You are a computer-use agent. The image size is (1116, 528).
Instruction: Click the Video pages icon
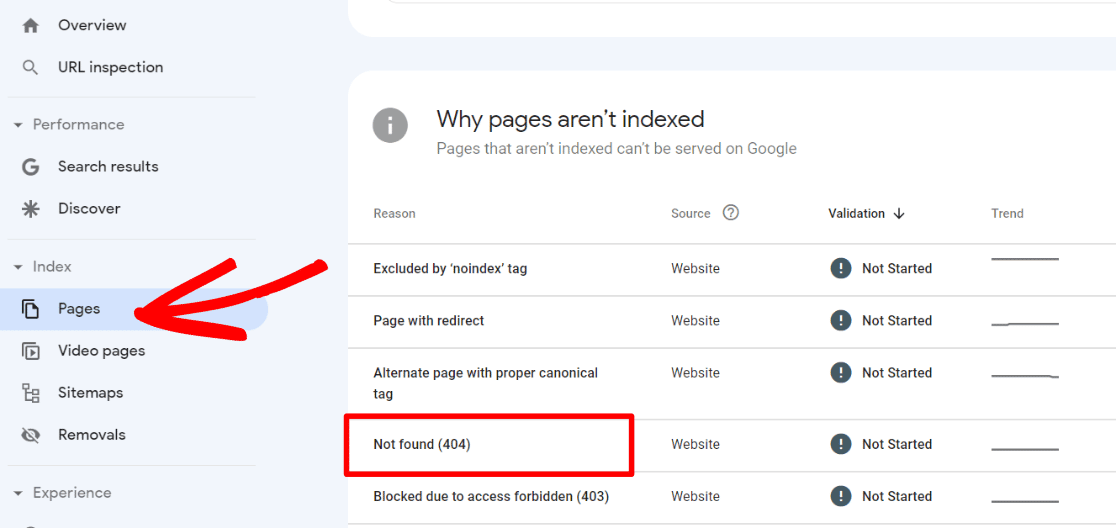30,351
